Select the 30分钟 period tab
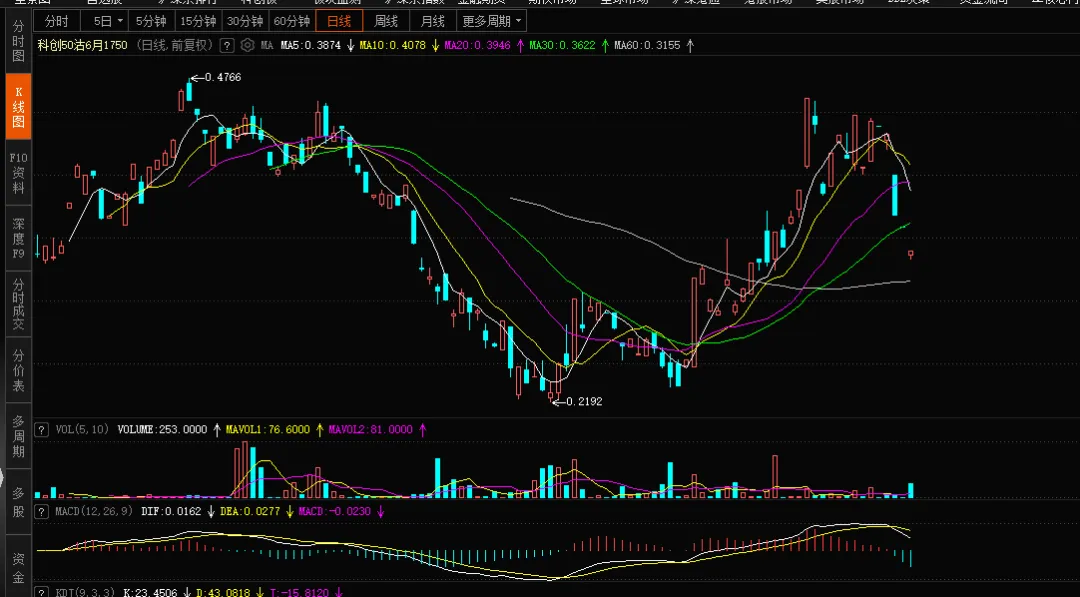This screenshot has width=1080, height=597. (245, 21)
